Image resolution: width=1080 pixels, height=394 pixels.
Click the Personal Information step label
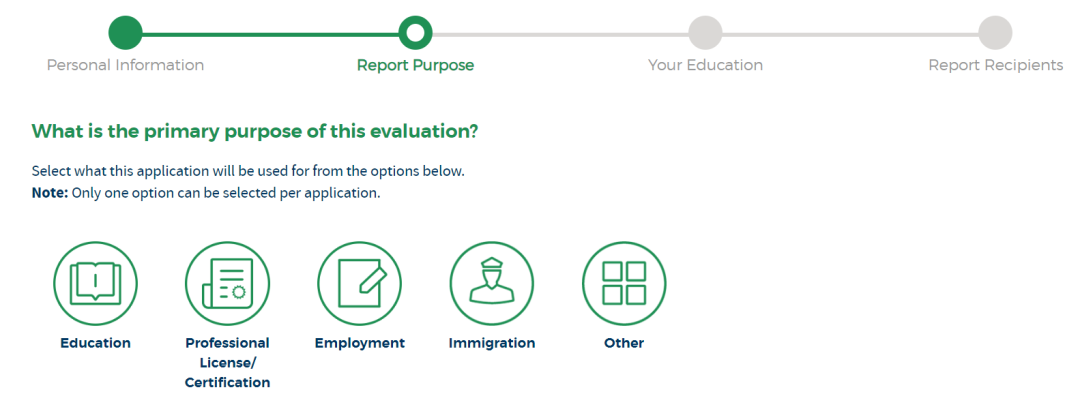point(125,65)
